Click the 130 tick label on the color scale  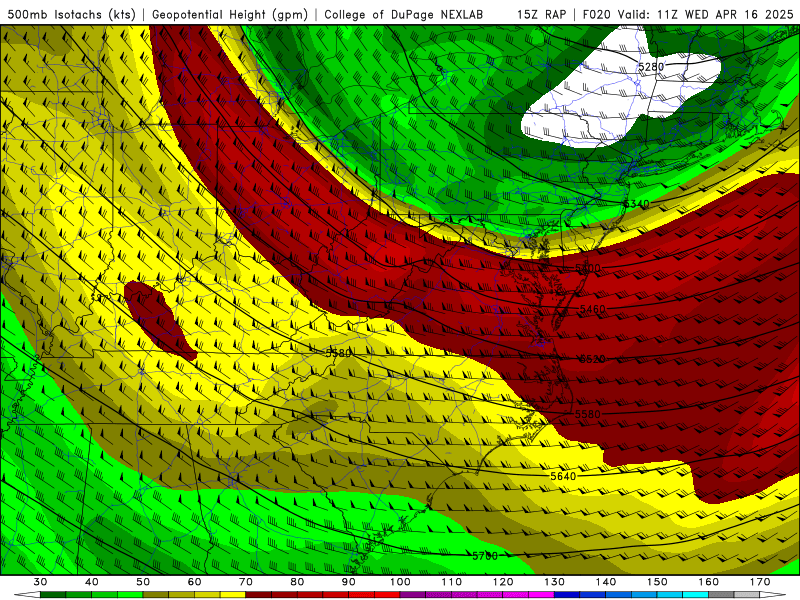(555, 582)
